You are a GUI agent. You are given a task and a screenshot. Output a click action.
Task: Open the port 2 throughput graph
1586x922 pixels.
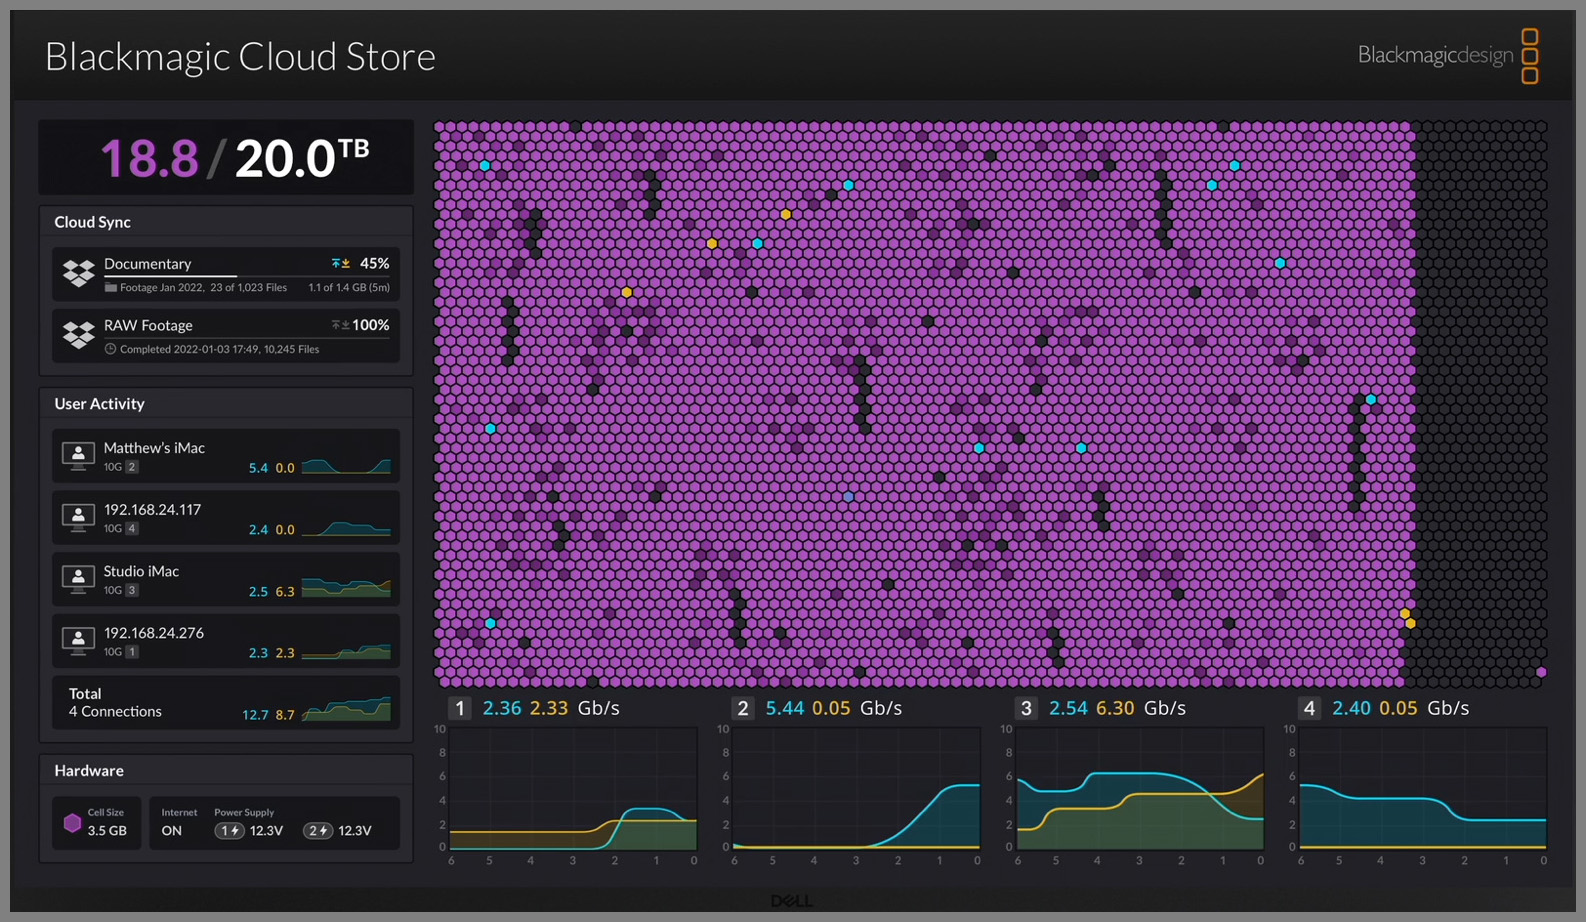pyautogui.click(x=856, y=789)
